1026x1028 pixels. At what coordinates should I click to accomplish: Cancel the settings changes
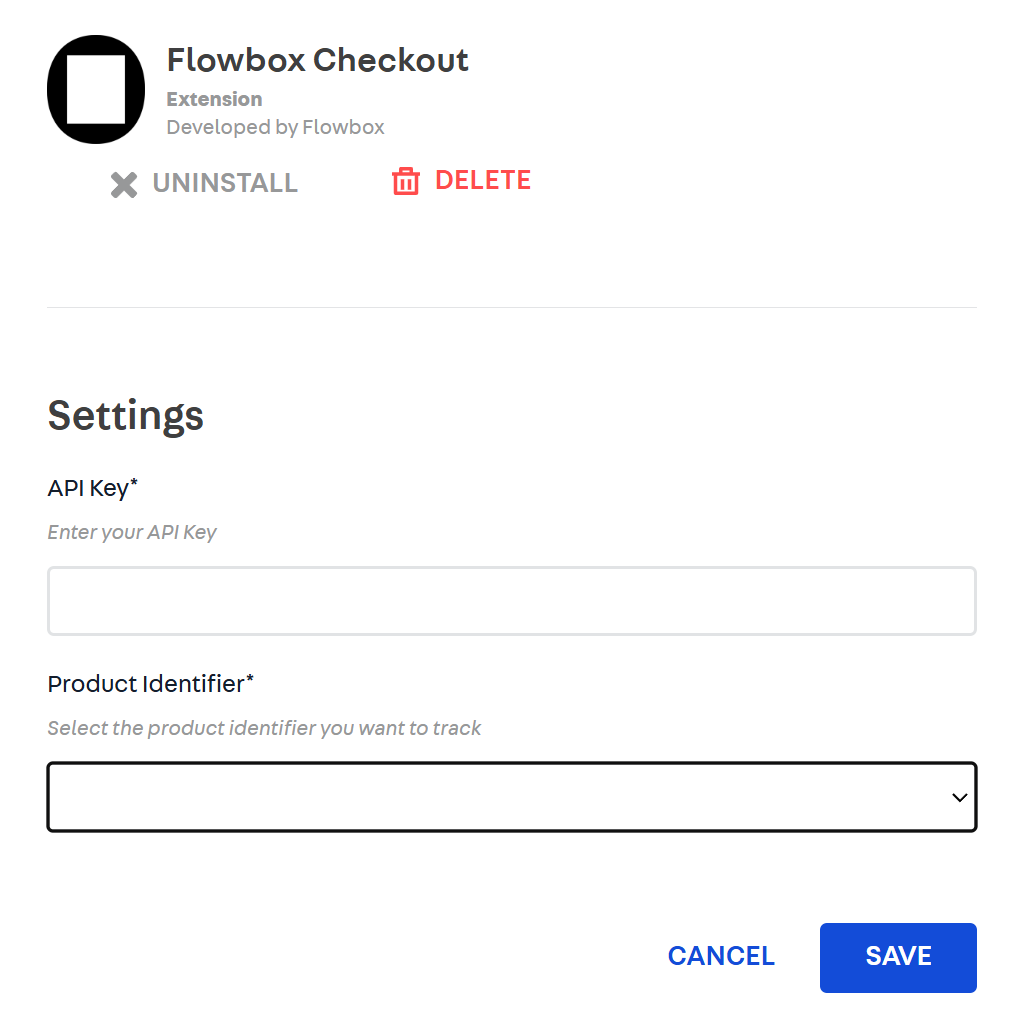coord(721,957)
